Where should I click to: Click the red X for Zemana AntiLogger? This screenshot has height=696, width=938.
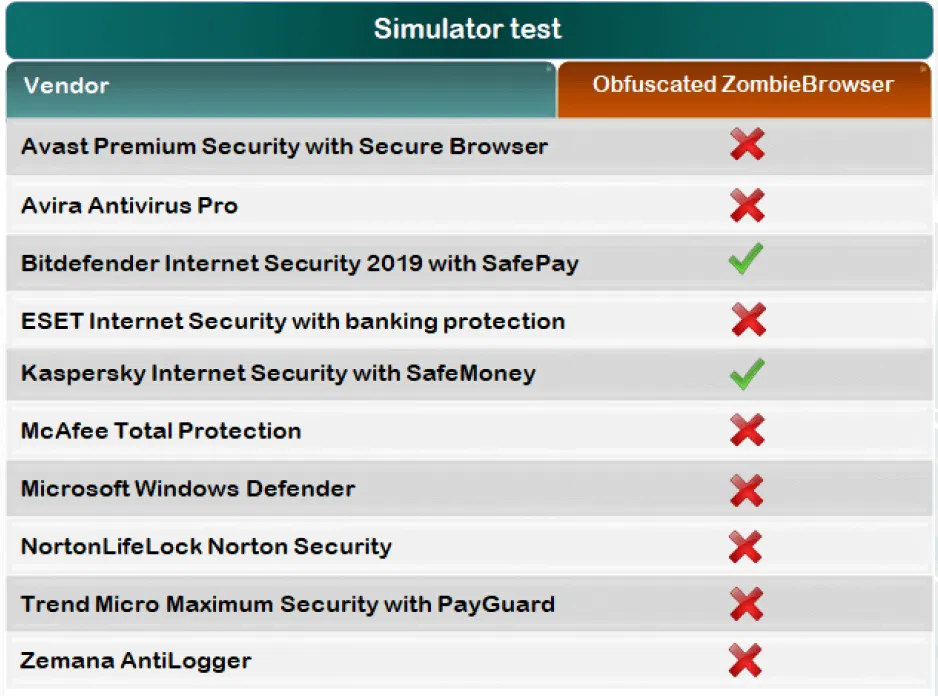point(747,661)
